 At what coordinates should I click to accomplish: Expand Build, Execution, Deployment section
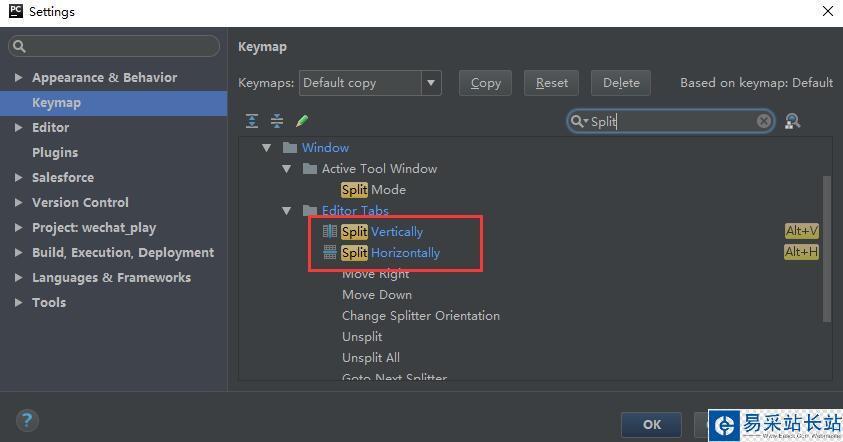tap(18, 252)
